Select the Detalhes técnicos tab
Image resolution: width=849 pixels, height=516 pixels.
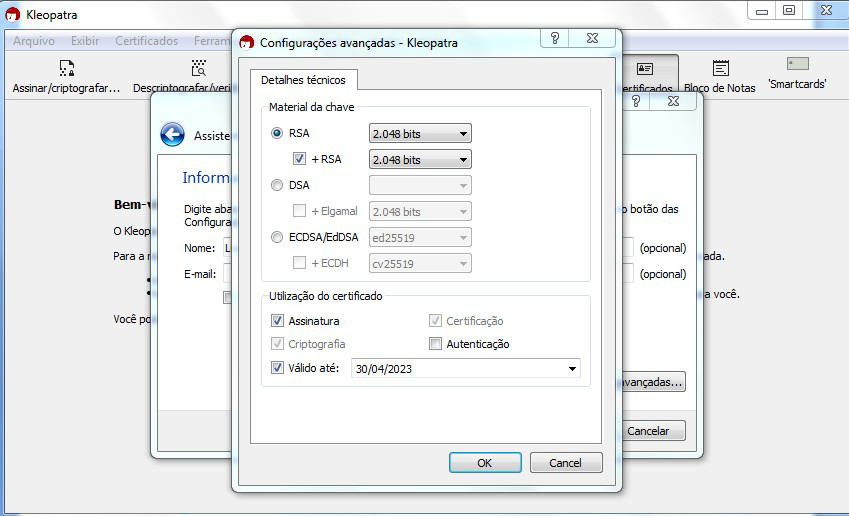[x=303, y=80]
